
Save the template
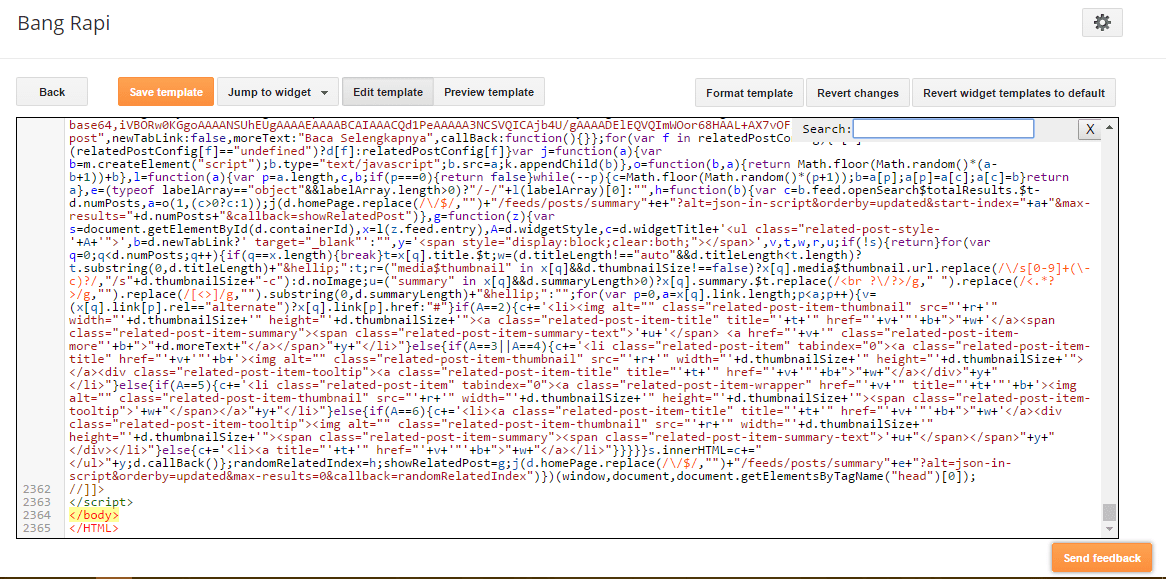coord(166,92)
